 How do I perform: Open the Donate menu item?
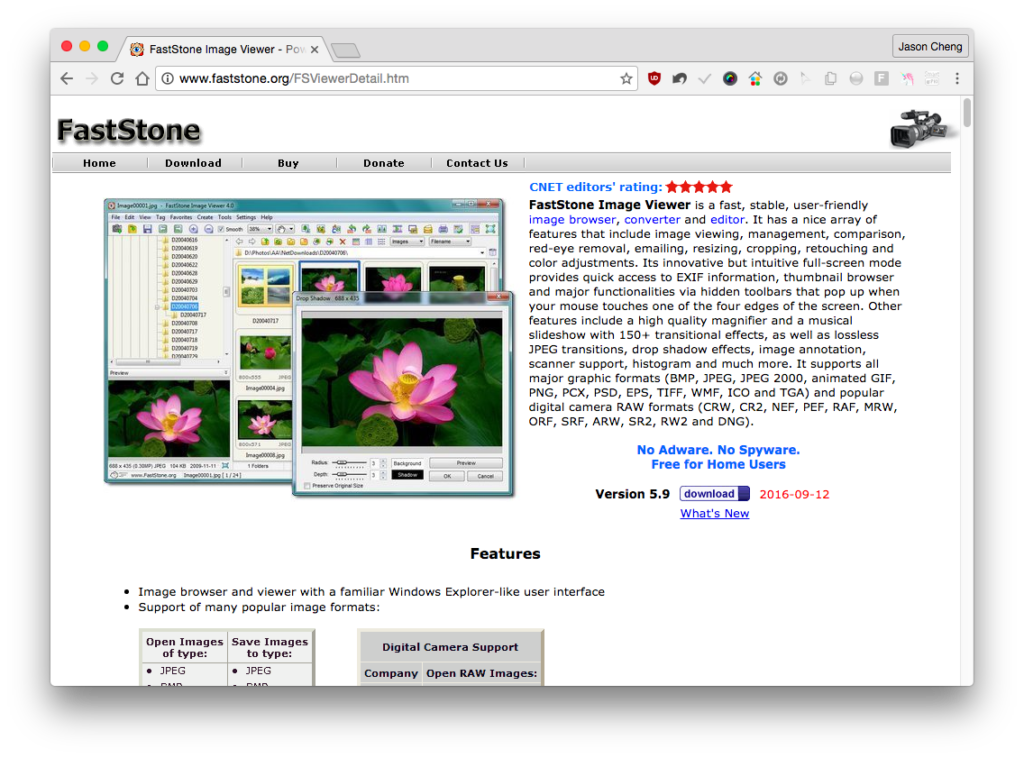pos(383,163)
